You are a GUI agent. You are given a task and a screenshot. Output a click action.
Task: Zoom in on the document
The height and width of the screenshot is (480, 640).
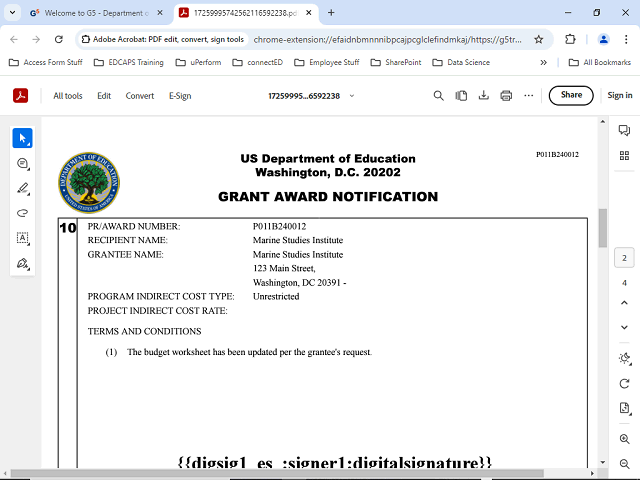tap(624, 439)
